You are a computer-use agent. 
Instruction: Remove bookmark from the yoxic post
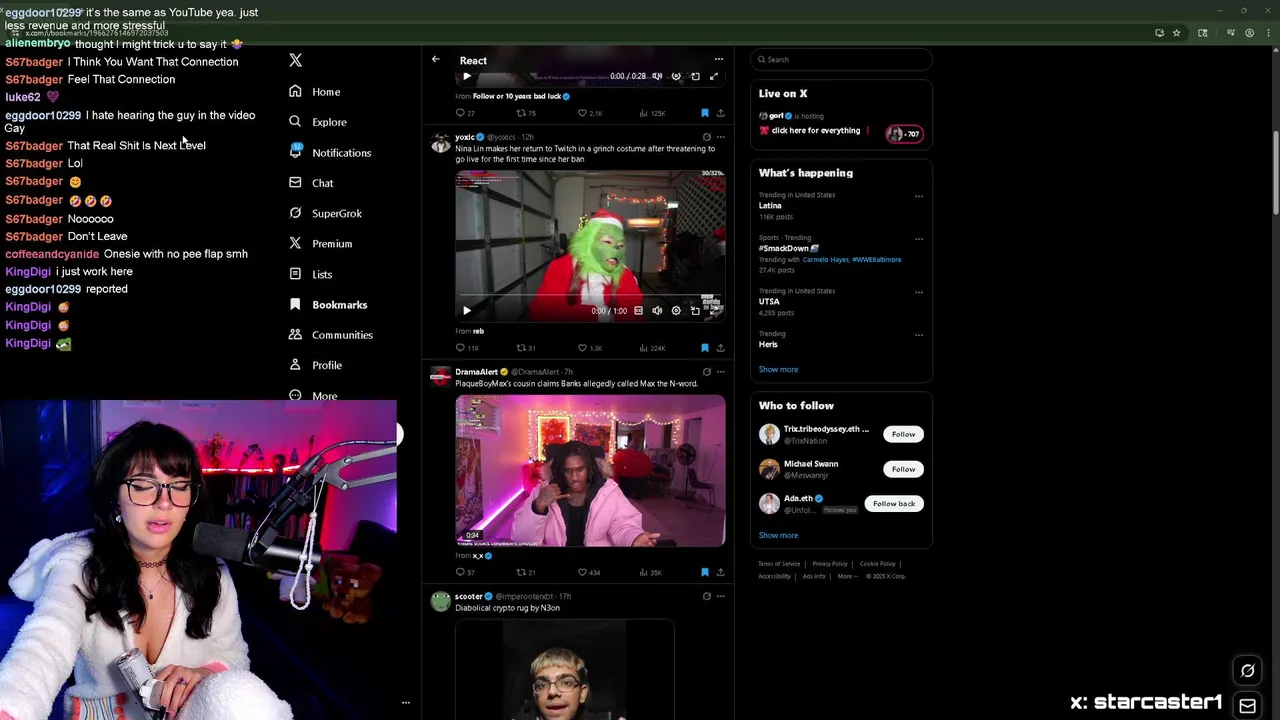[704, 348]
